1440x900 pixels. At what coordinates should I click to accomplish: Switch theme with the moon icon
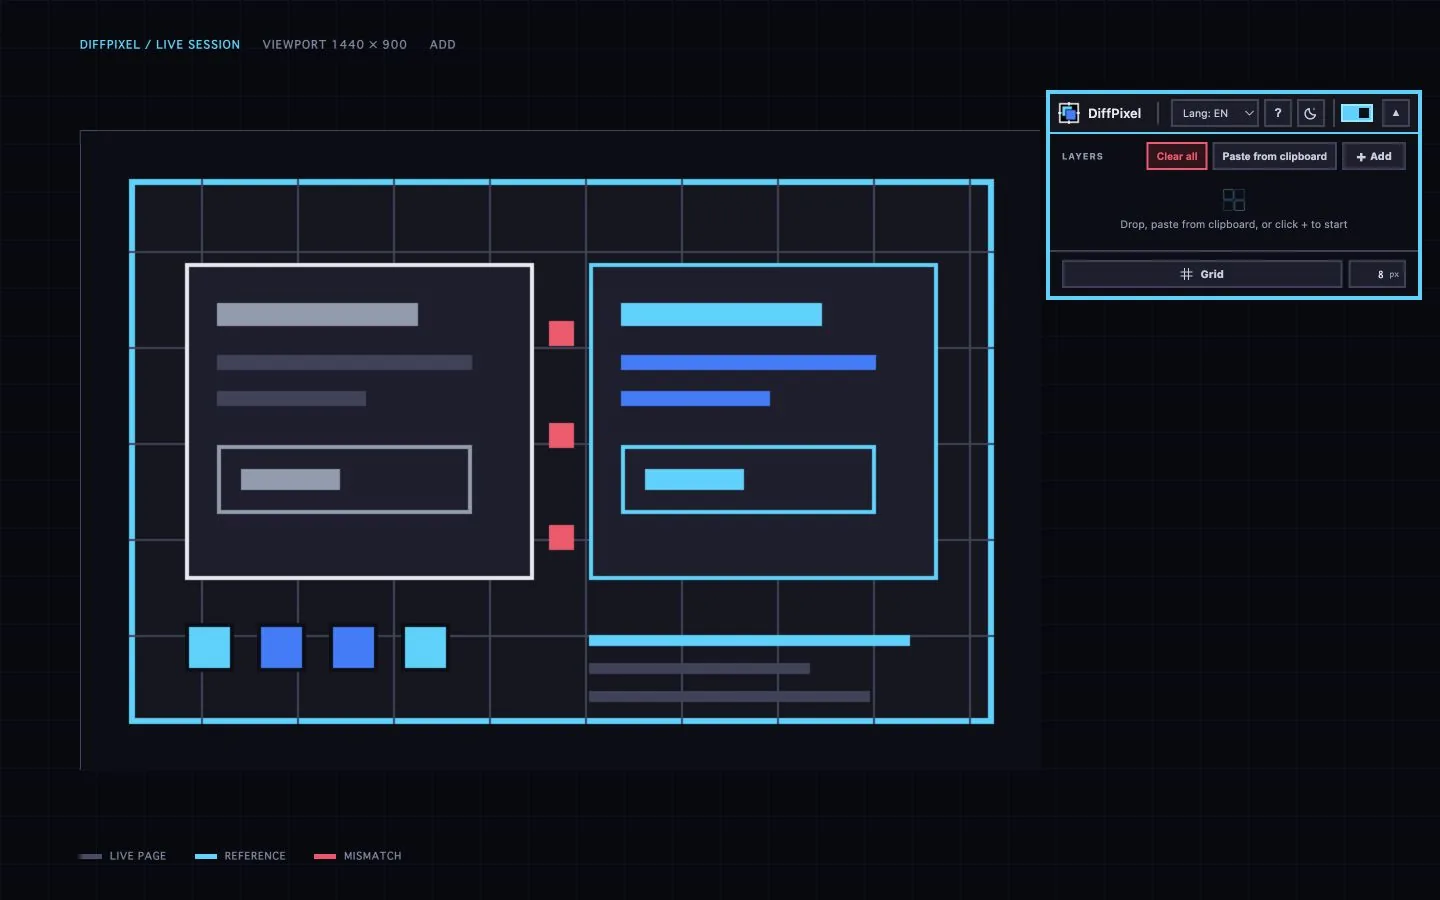(1310, 113)
